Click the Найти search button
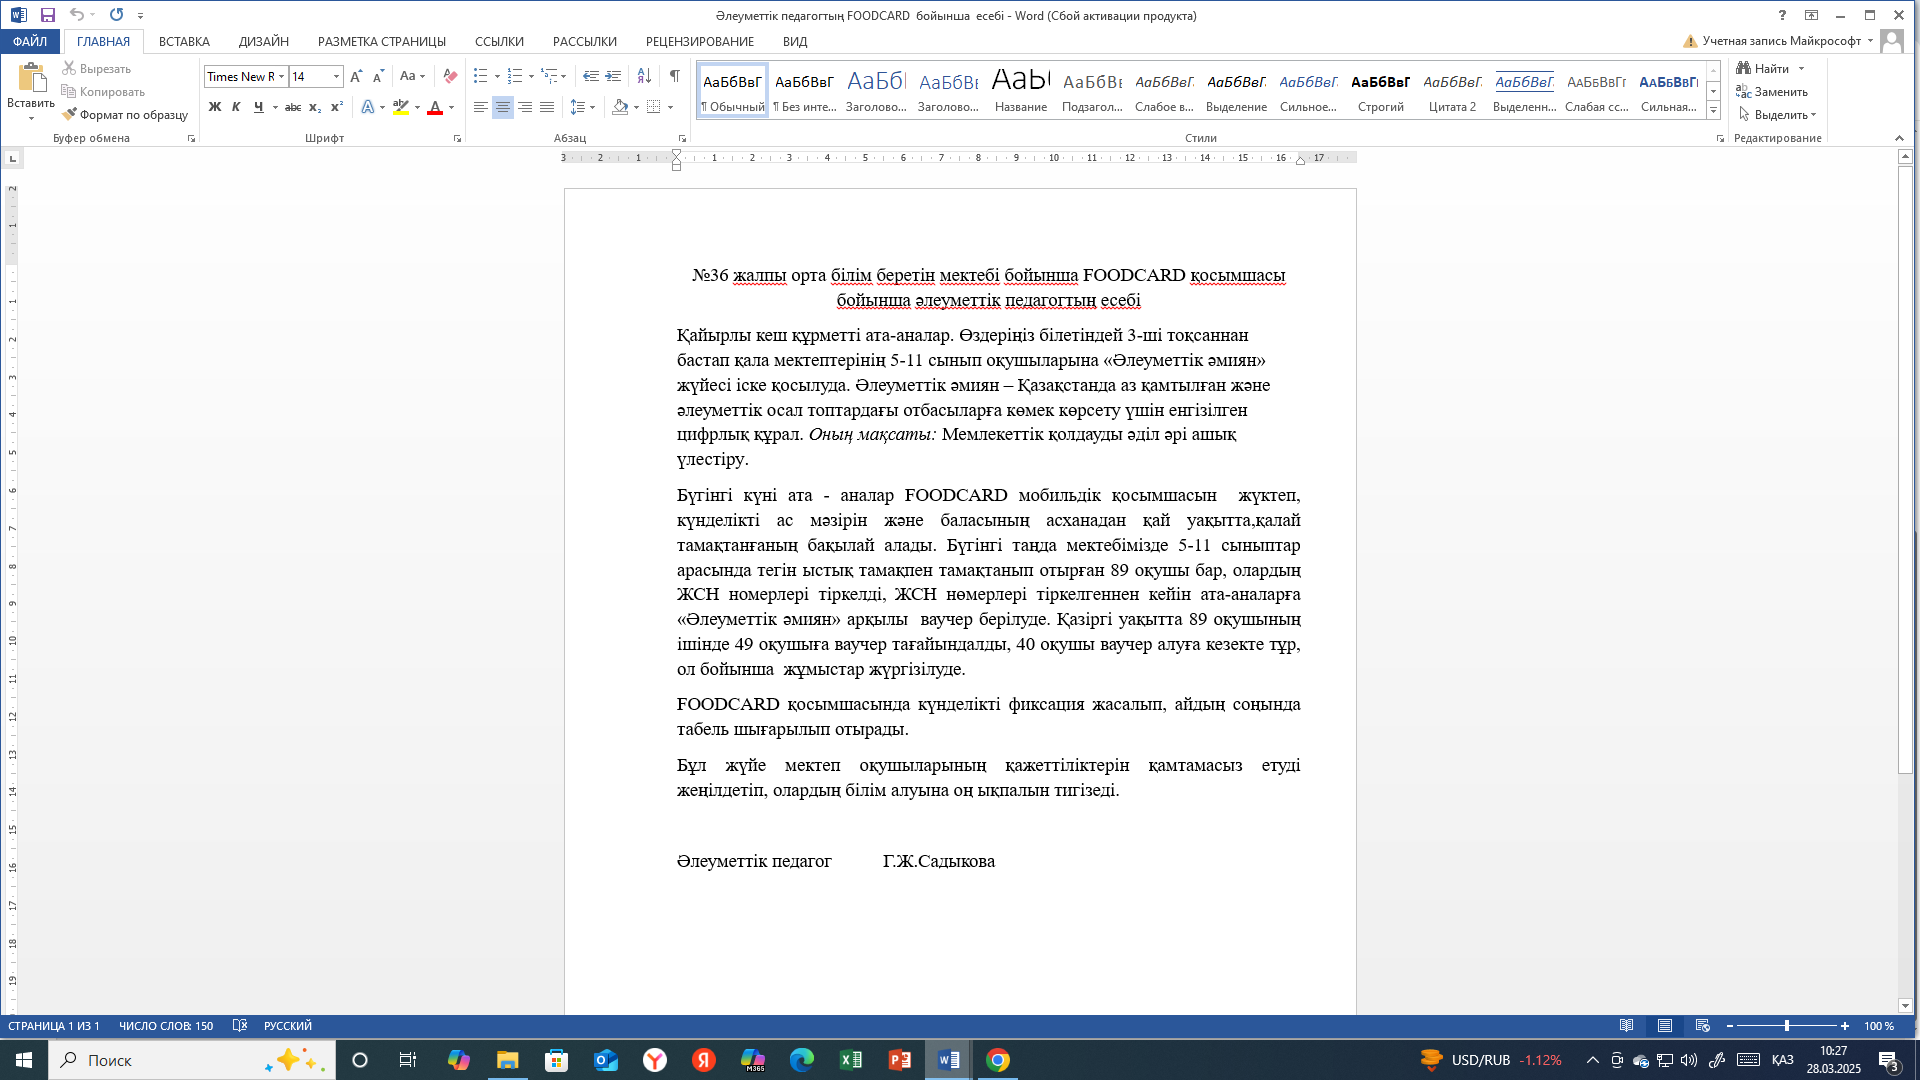The width and height of the screenshot is (1920, 1080). [1763, 69]
